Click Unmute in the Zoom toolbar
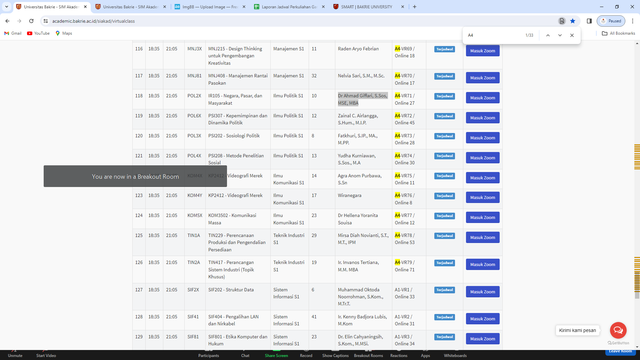Screen dimensions: 640x360 pos(15,354)
